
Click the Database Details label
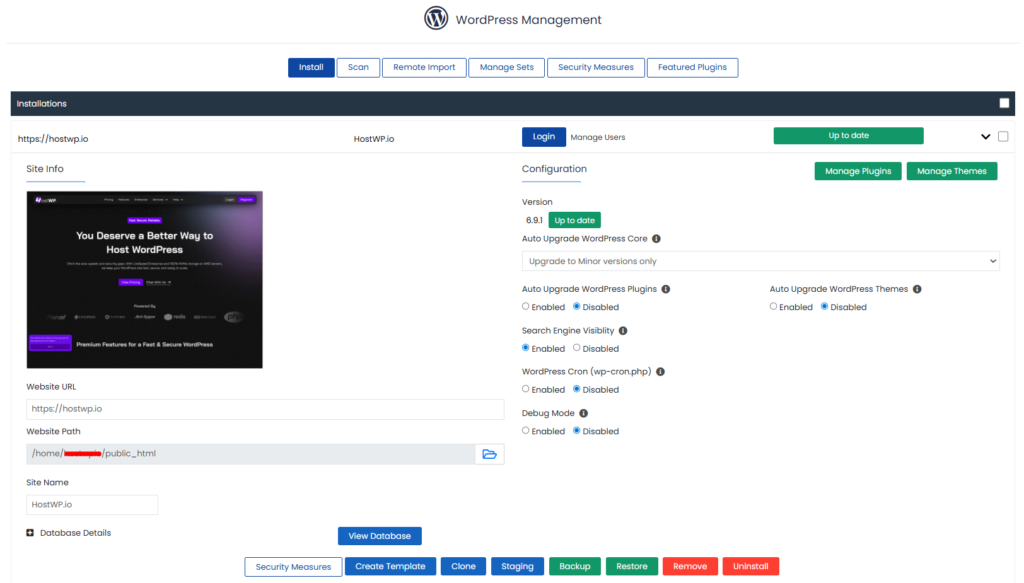76,533
